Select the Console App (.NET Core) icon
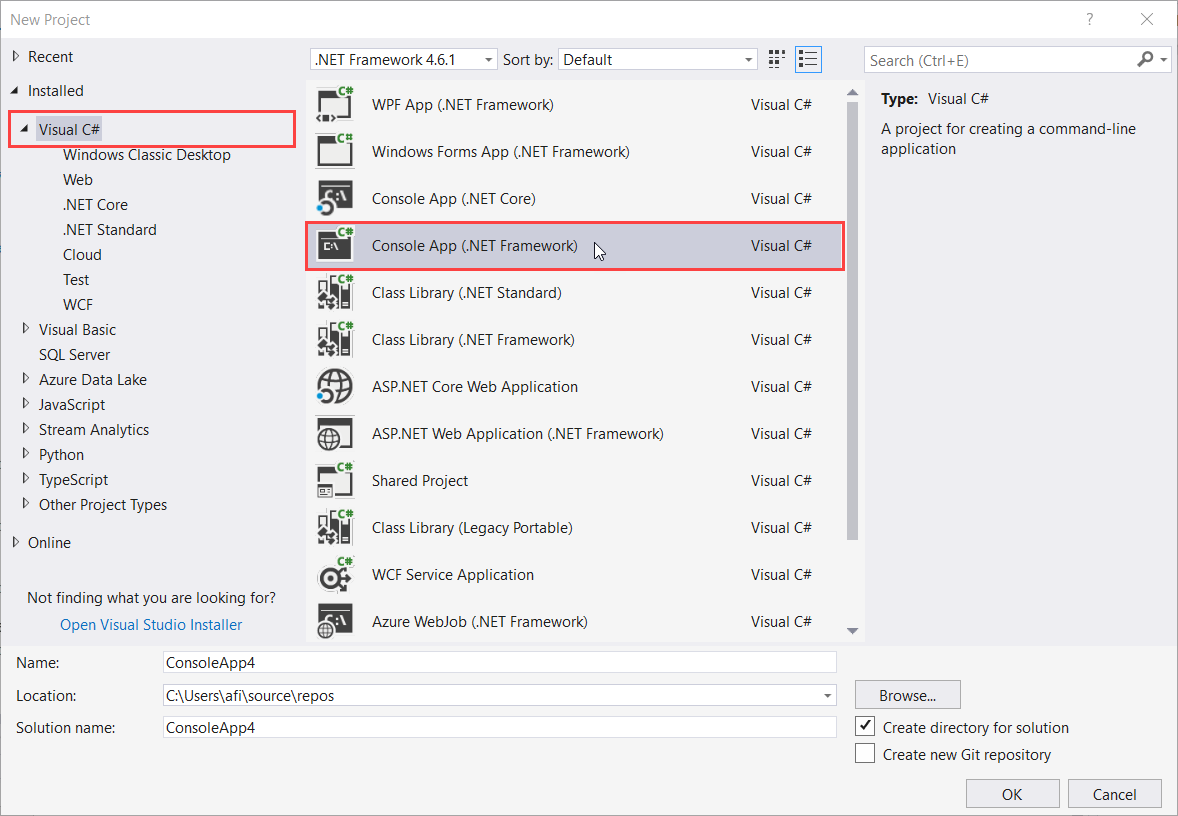The width and height of the screenshot is (1178, 816). pyautogui.click(x=335, y=198)
